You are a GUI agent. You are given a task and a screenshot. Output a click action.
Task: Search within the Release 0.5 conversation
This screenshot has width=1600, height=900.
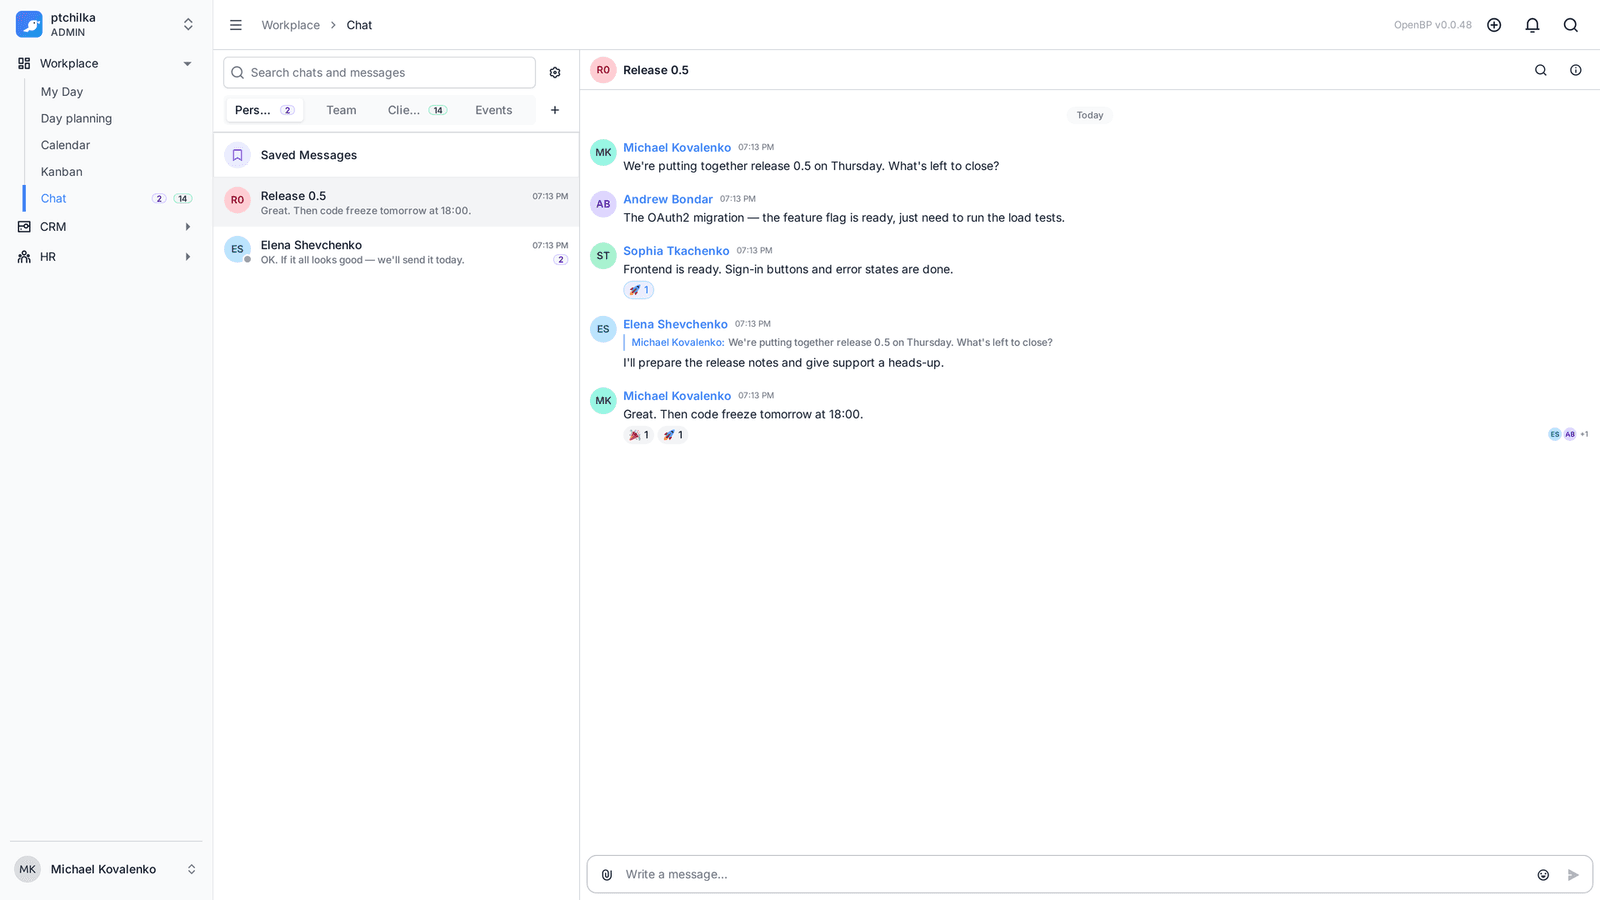(1541, 70)
